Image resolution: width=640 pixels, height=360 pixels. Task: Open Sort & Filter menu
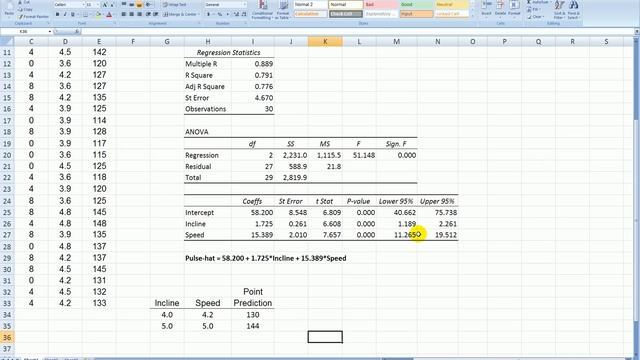click(x=559, y=10)
